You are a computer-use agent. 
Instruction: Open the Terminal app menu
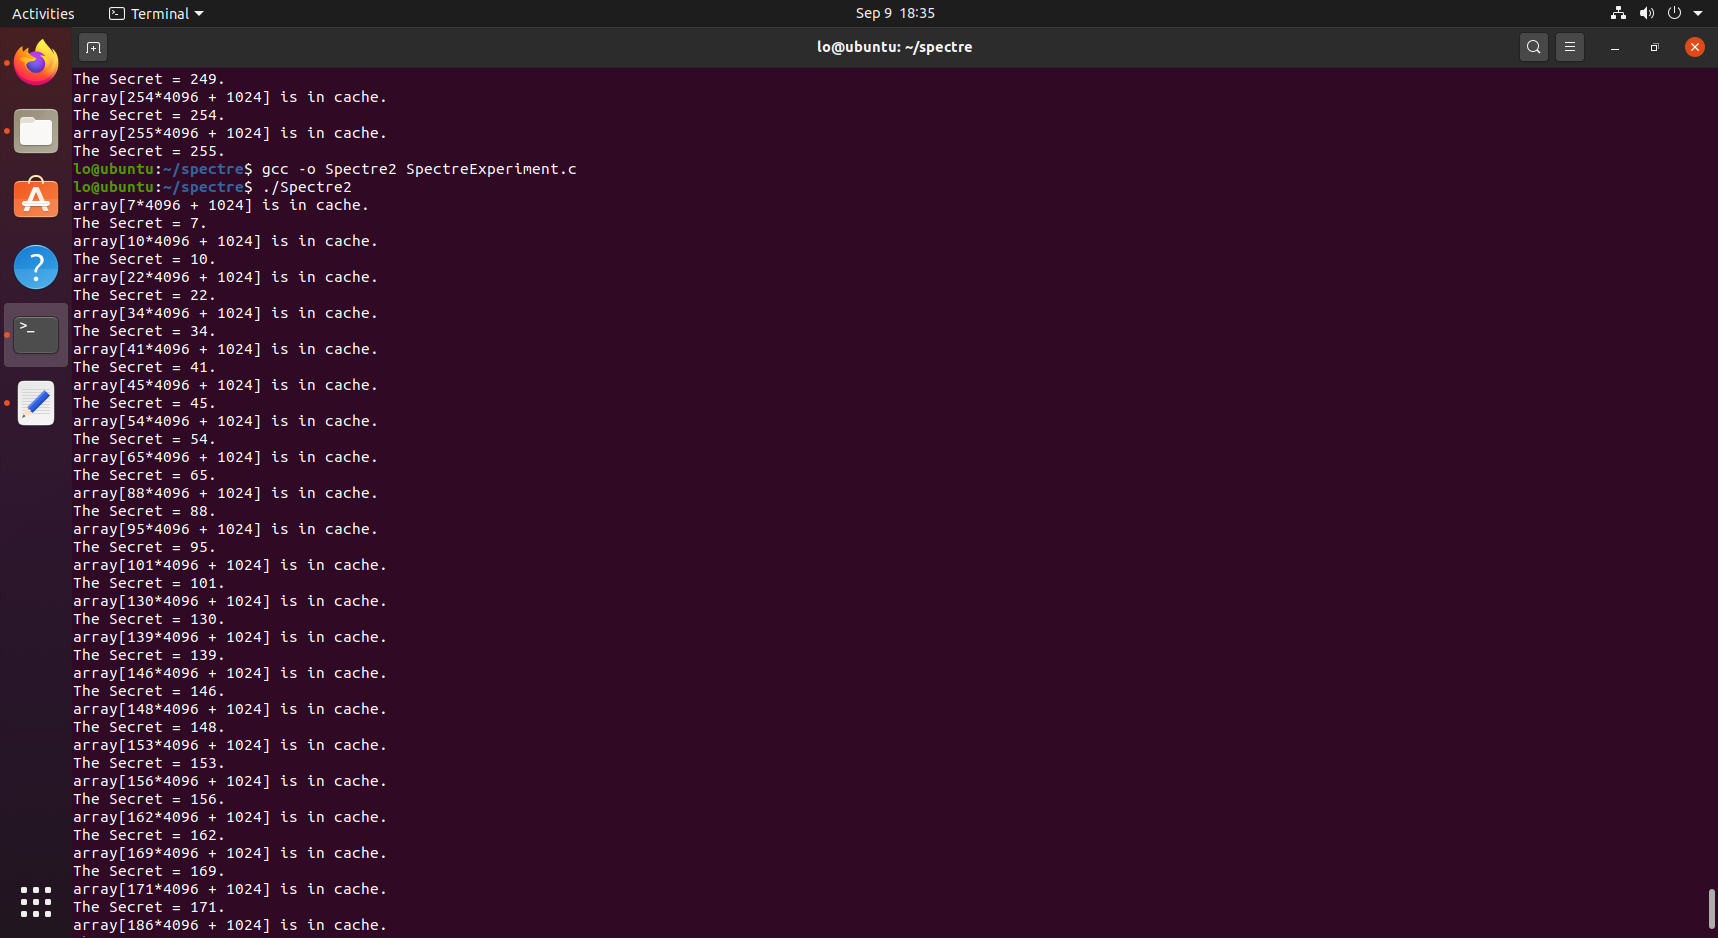point(156,13)
